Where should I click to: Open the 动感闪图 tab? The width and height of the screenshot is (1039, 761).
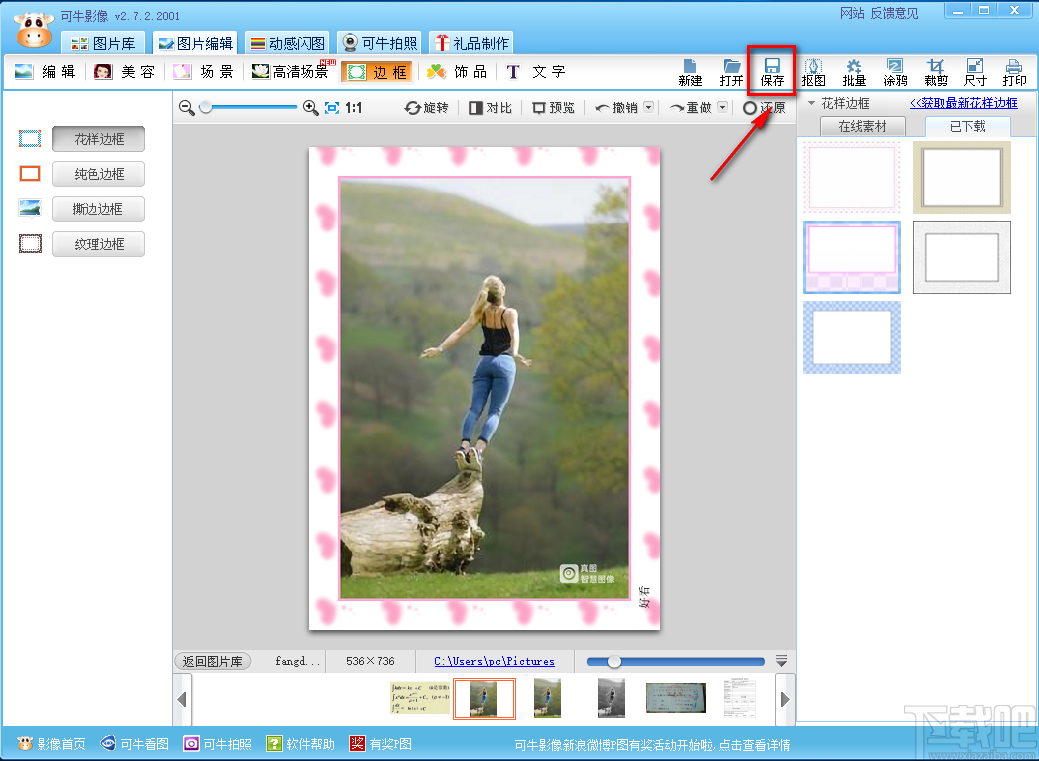tap(288, 44)
